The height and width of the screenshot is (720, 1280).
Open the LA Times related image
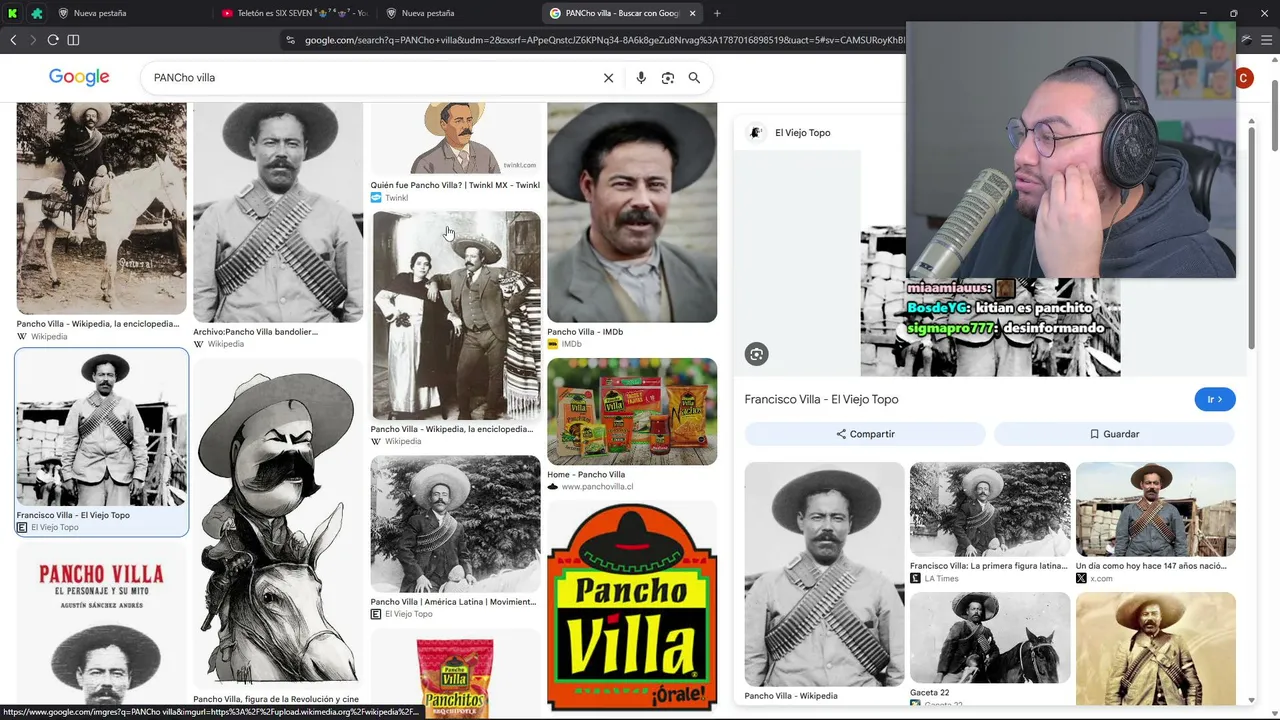pyautogui.click(x=990, y=509)
